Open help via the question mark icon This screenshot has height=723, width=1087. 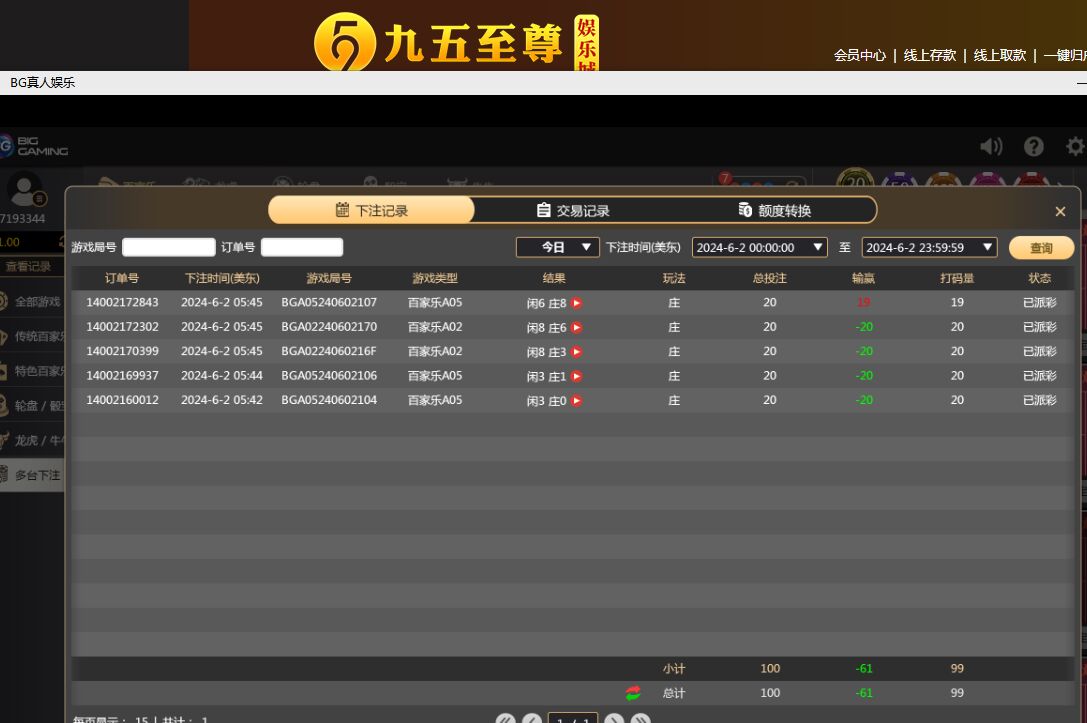[1034, 147]
